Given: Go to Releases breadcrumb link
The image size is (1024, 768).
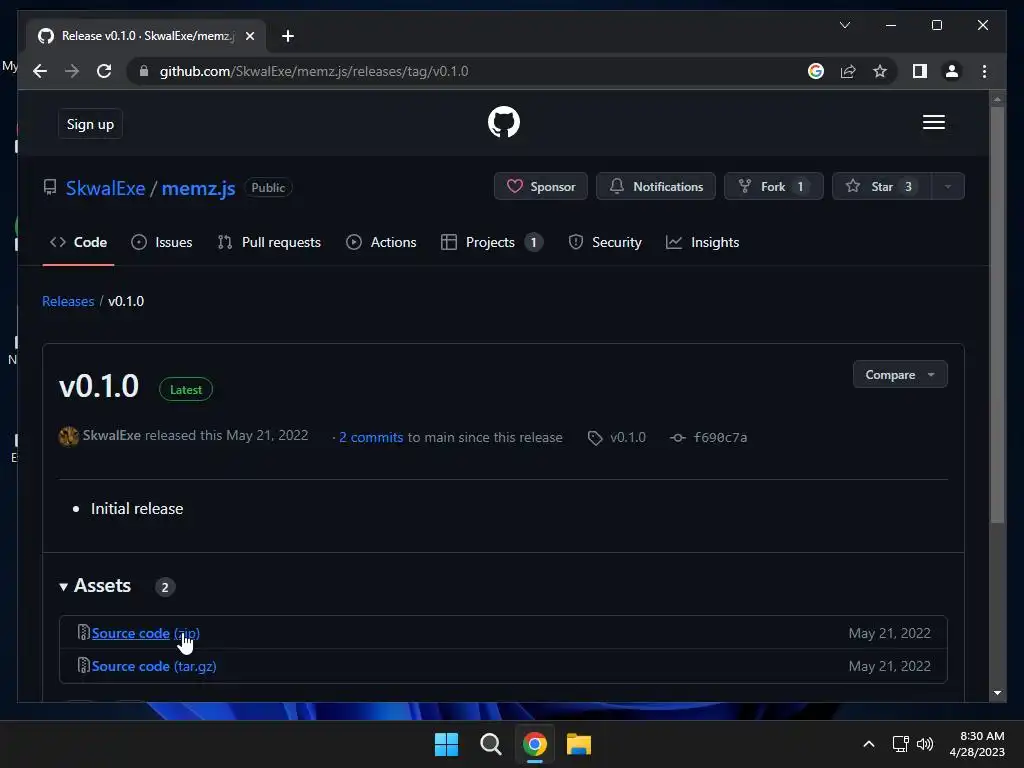Looking at the screenshot, I should point(68,301).
